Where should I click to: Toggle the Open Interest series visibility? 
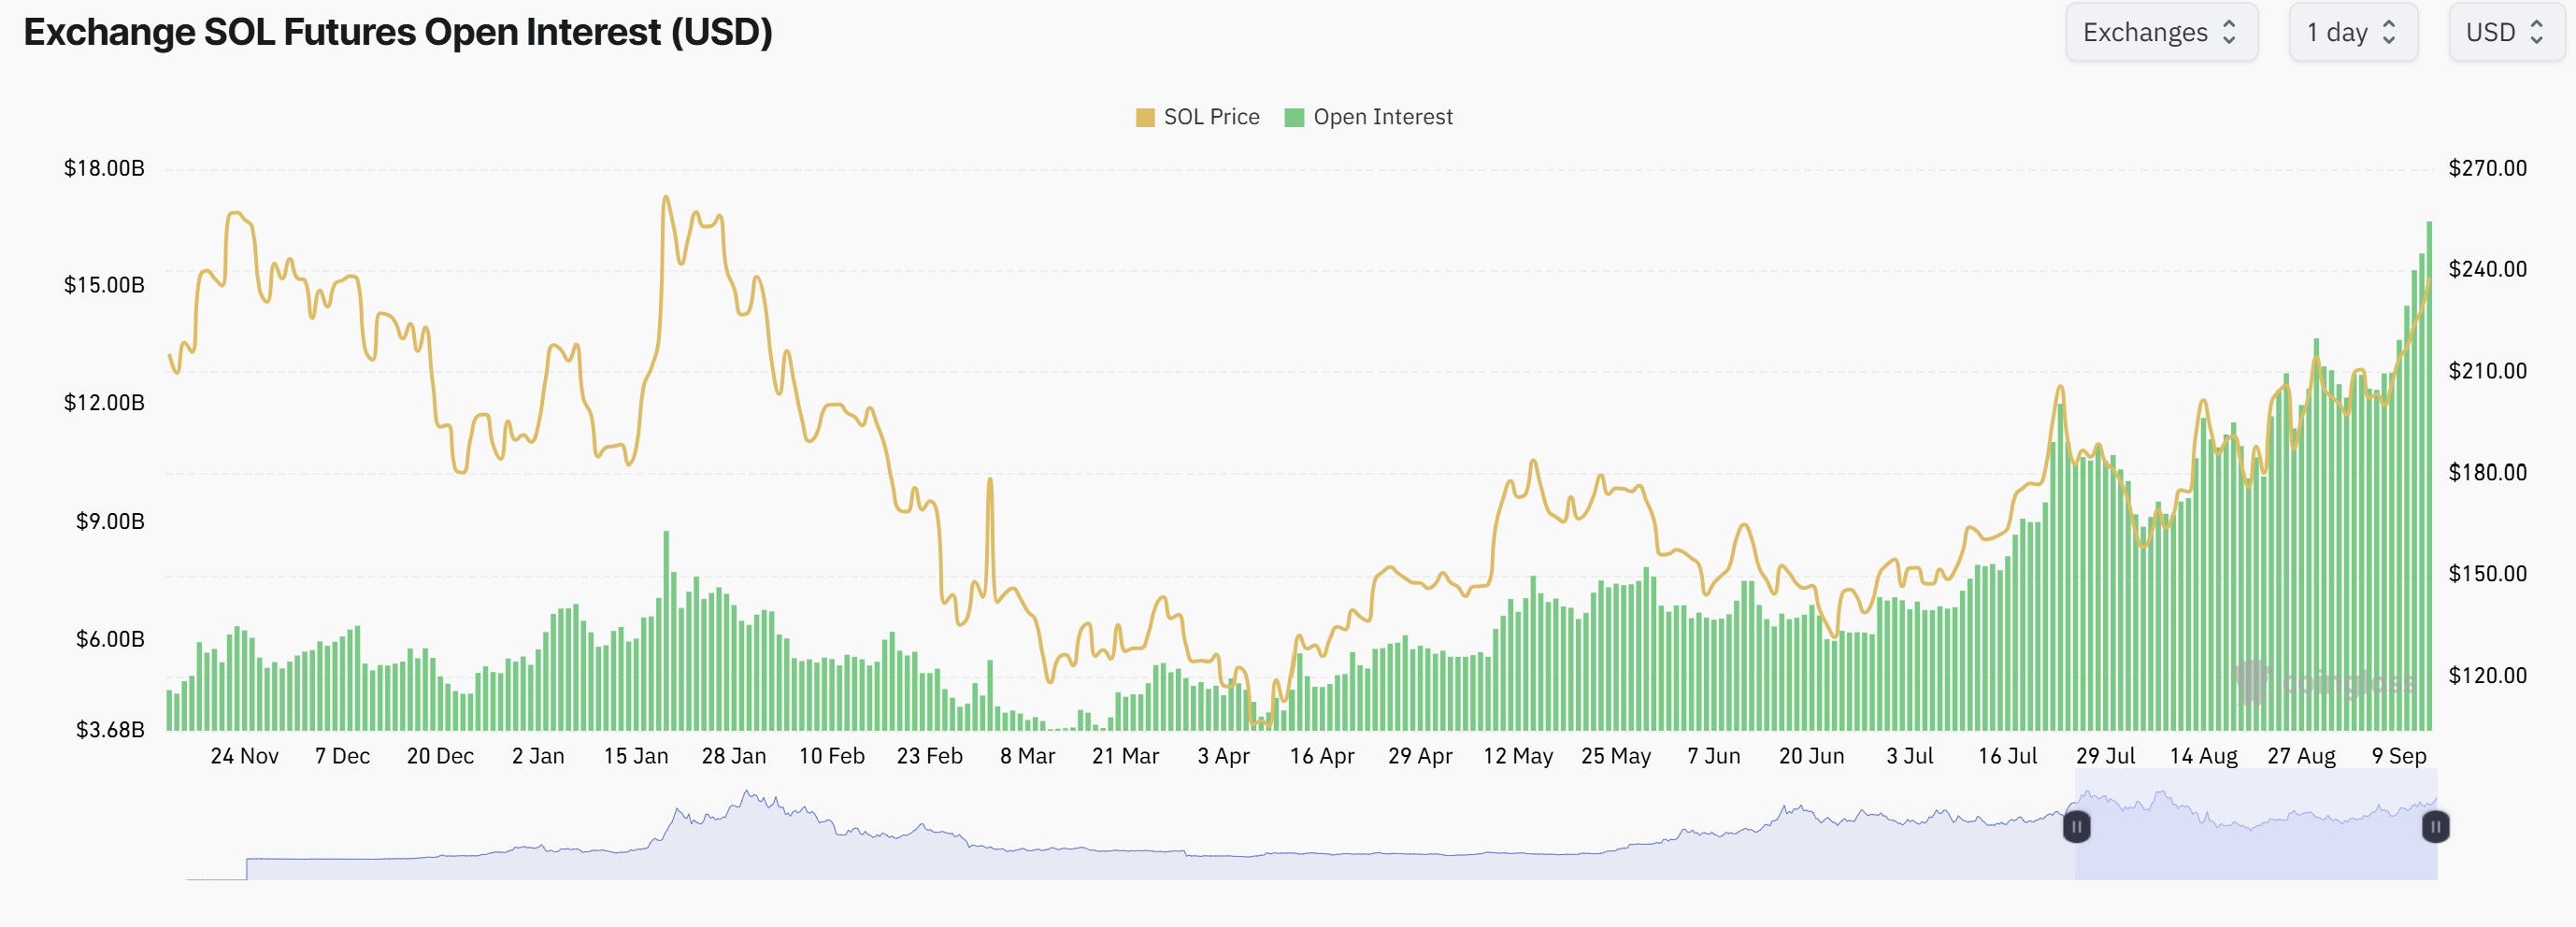tap(1369, 116)
